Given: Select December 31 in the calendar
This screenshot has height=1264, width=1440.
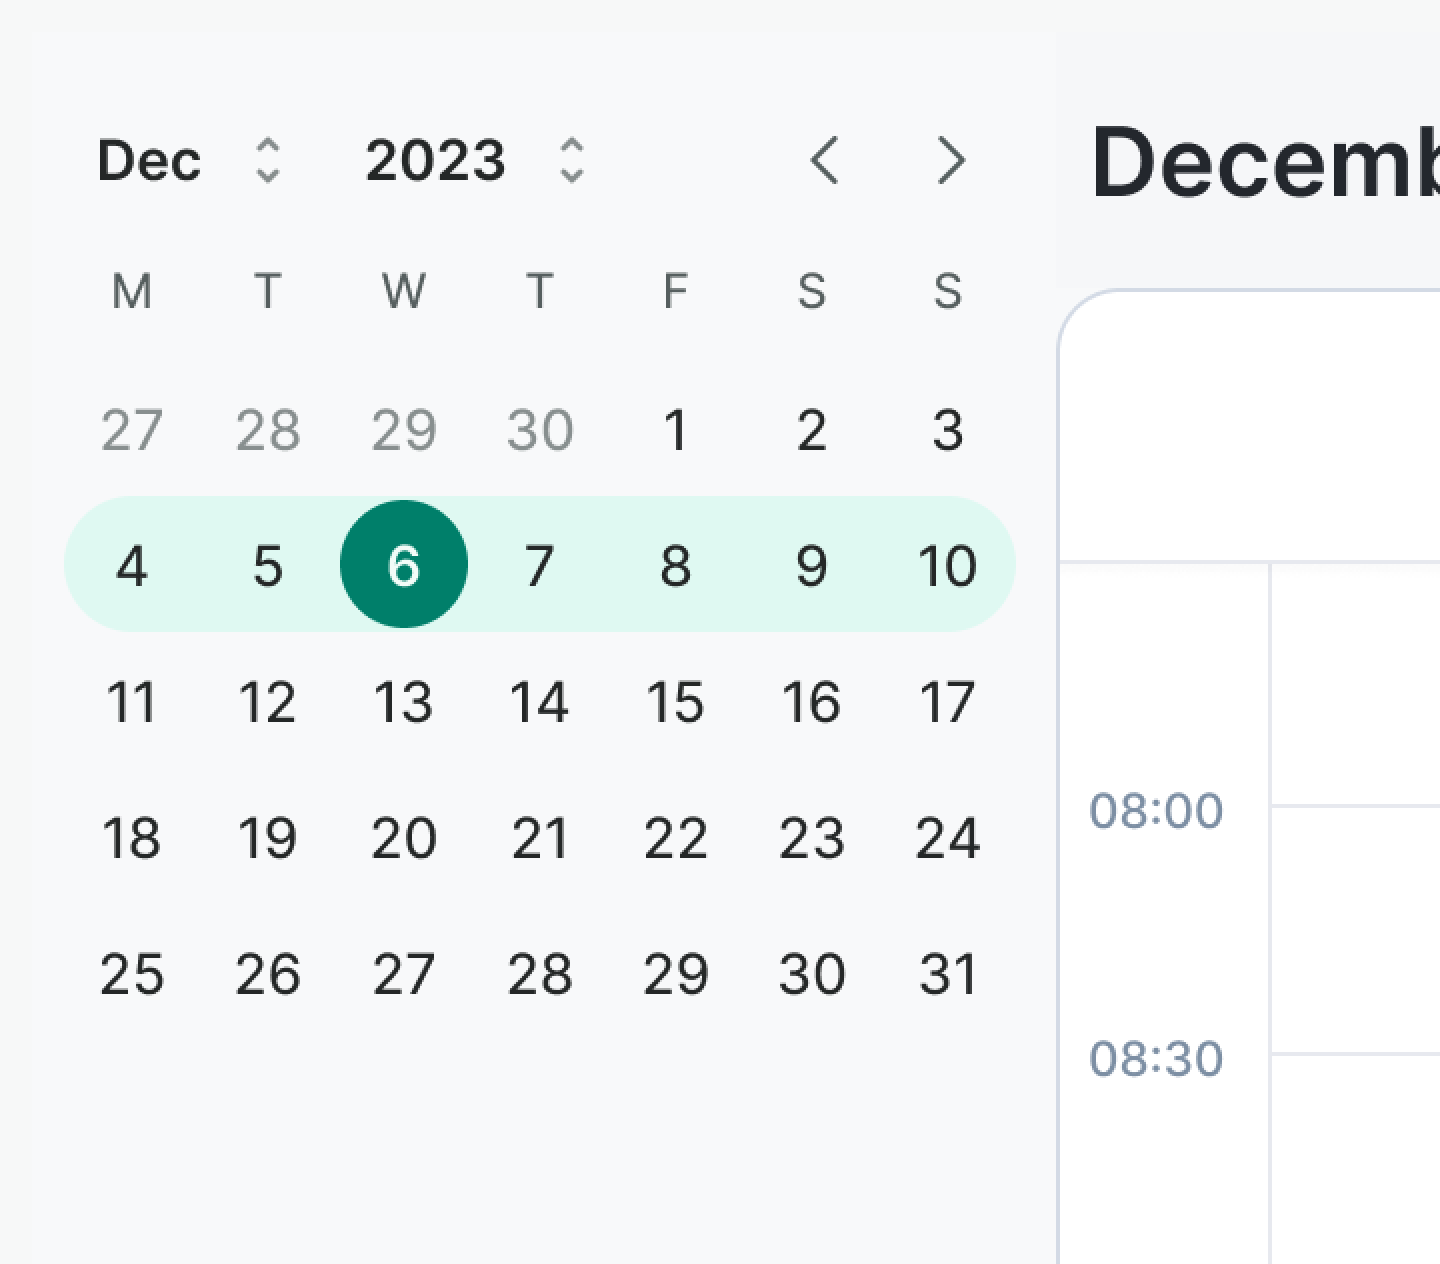Looking at the screenshot, I should [947, 974].
